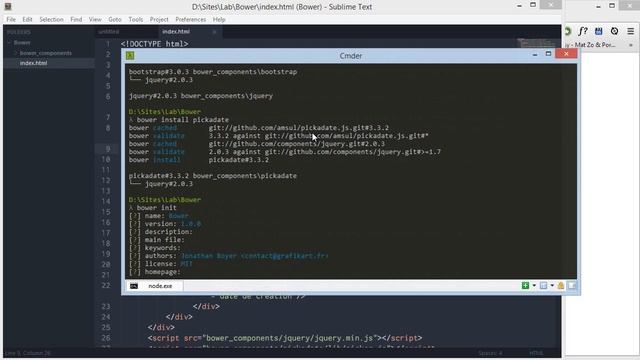Click the jquery.min.js script line
This screenshot has width=640, height=360.
[x=285, y=338]
